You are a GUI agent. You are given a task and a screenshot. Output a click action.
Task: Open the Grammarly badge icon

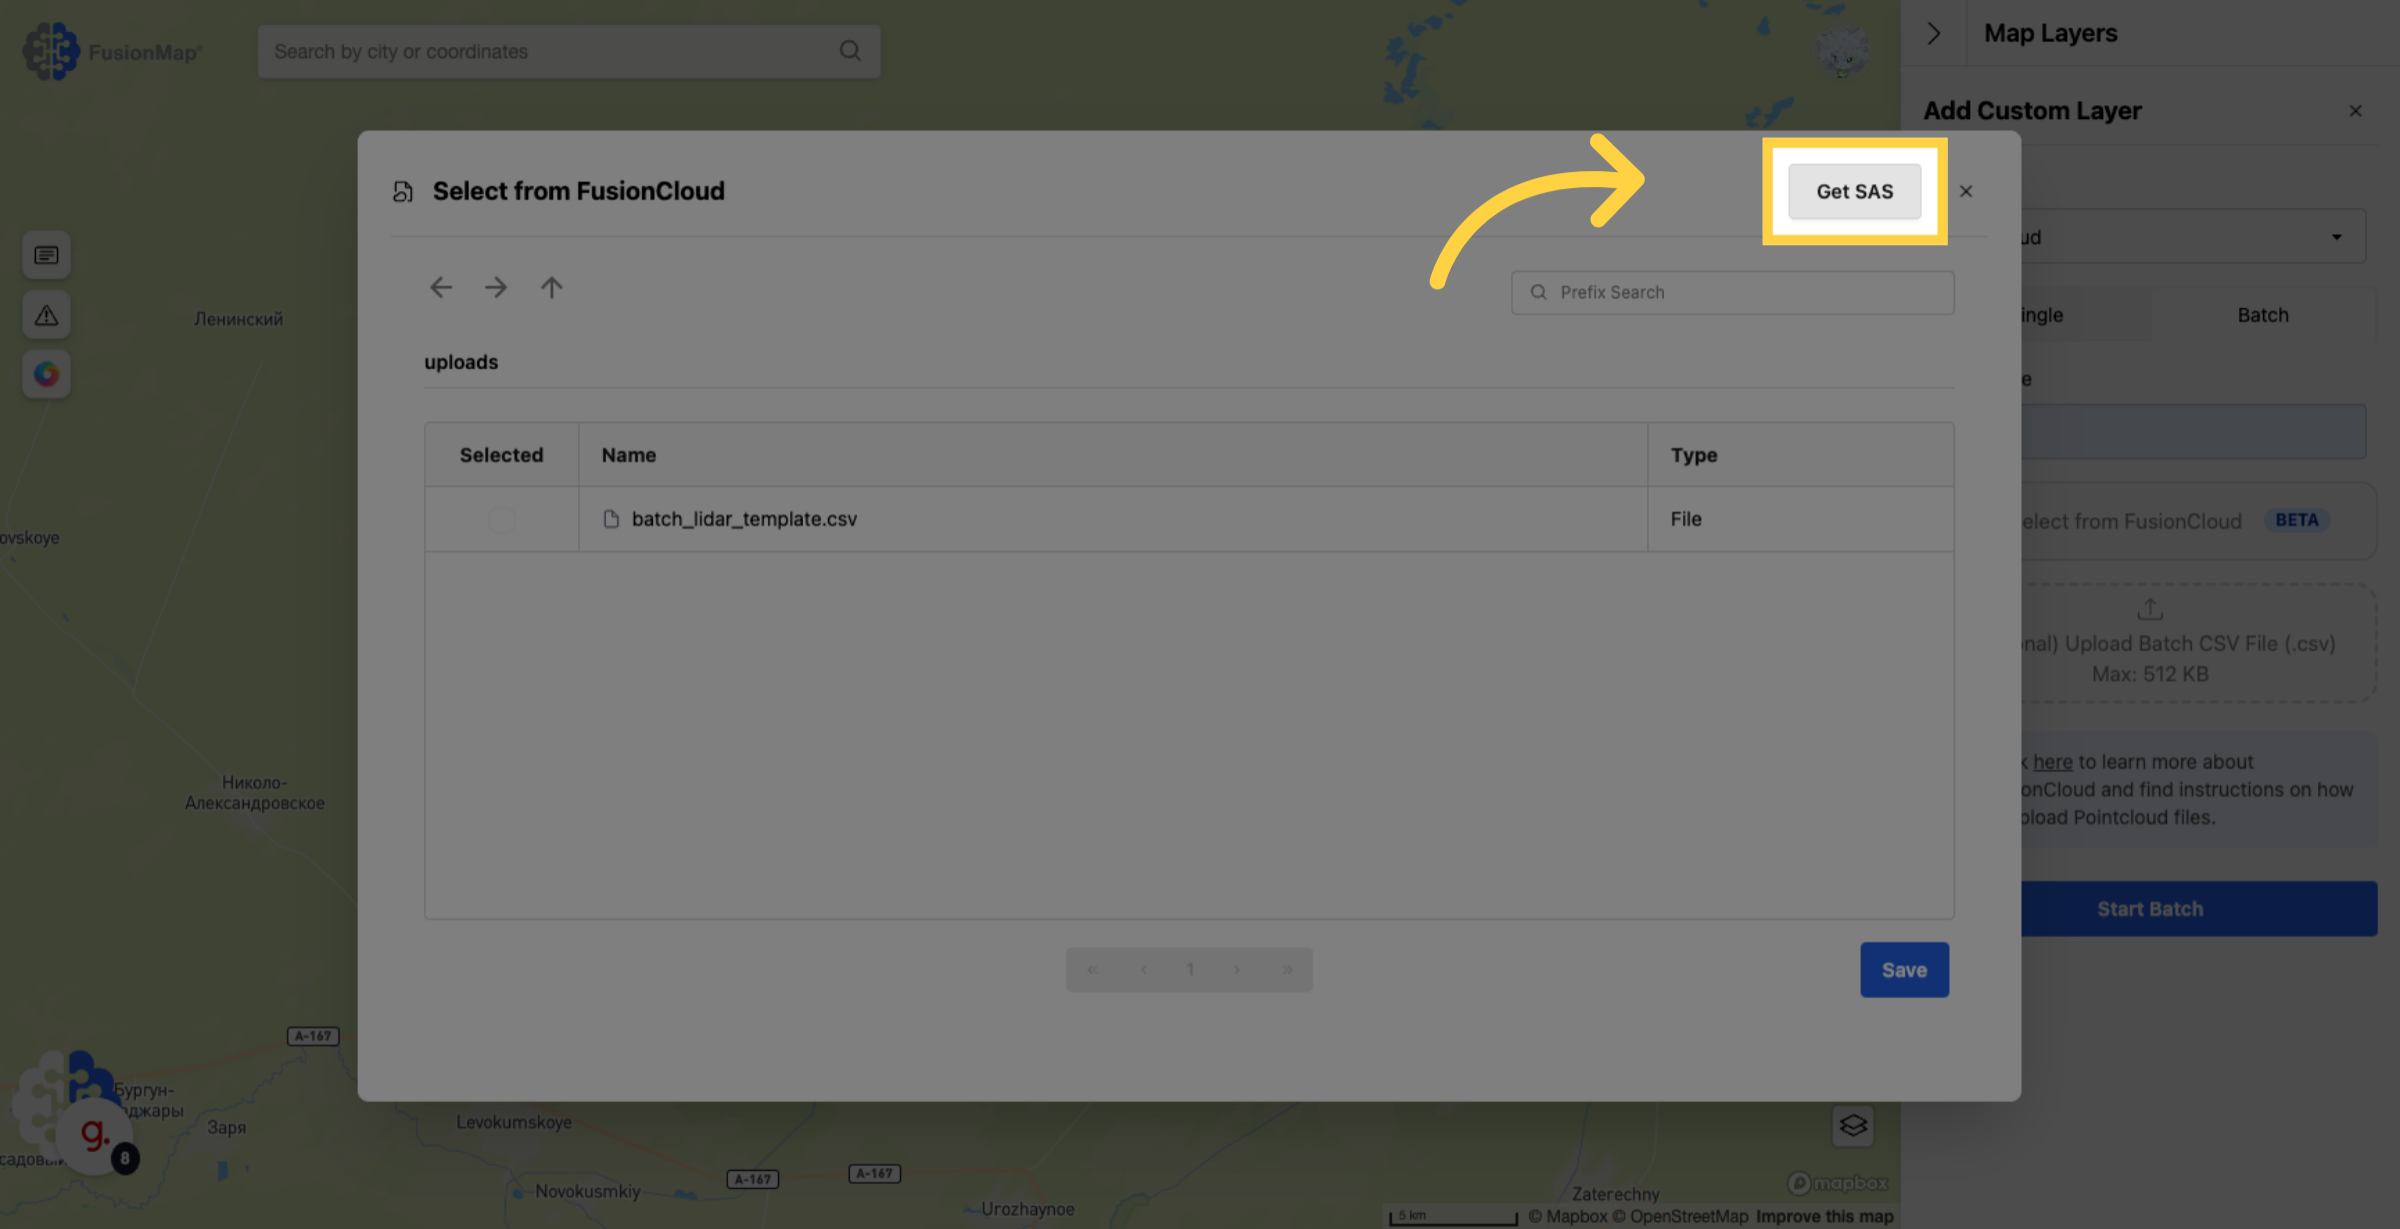click(95, 1135)
